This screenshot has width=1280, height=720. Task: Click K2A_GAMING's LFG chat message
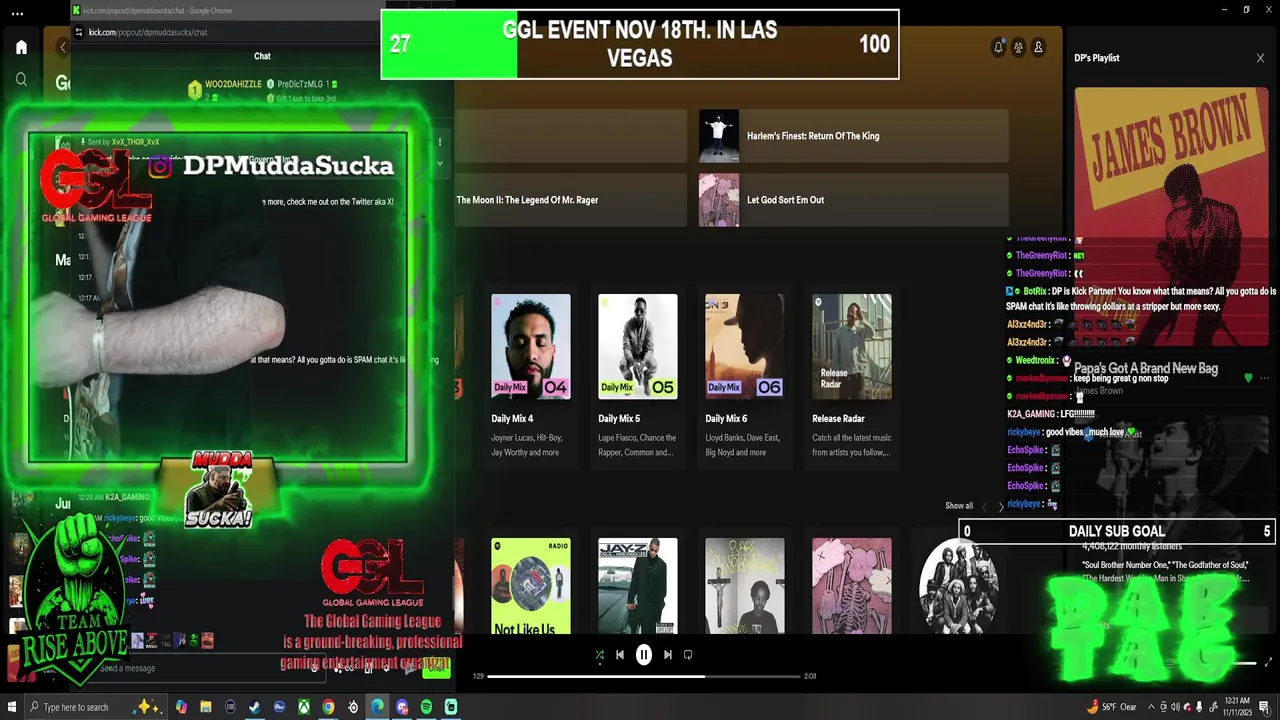click(x=1051, y=414)
